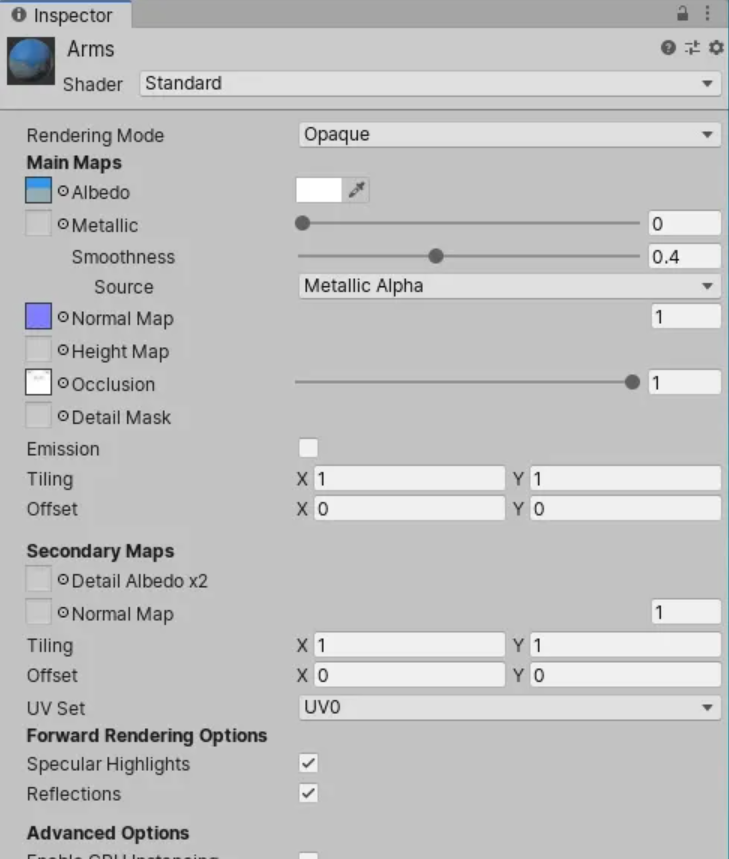Click the white Albedo color swatch
This screenshot has width=729, height=859.
319,191
